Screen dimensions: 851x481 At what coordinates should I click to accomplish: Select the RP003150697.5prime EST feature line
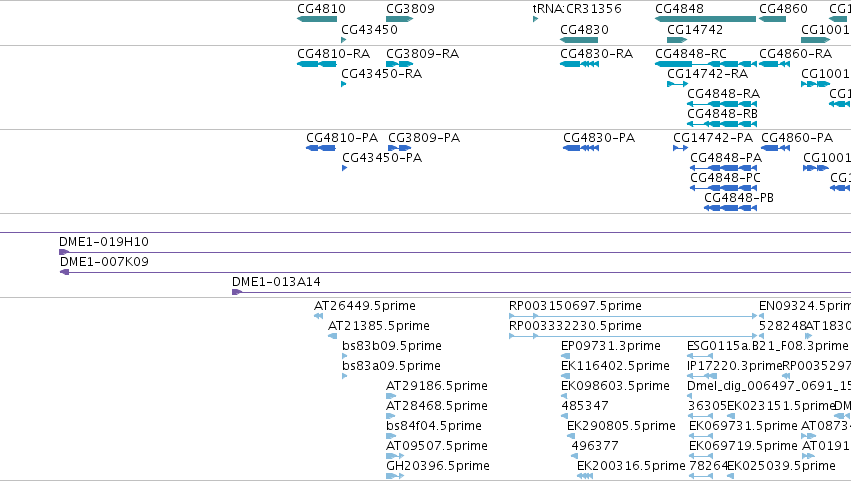[633, 315]
